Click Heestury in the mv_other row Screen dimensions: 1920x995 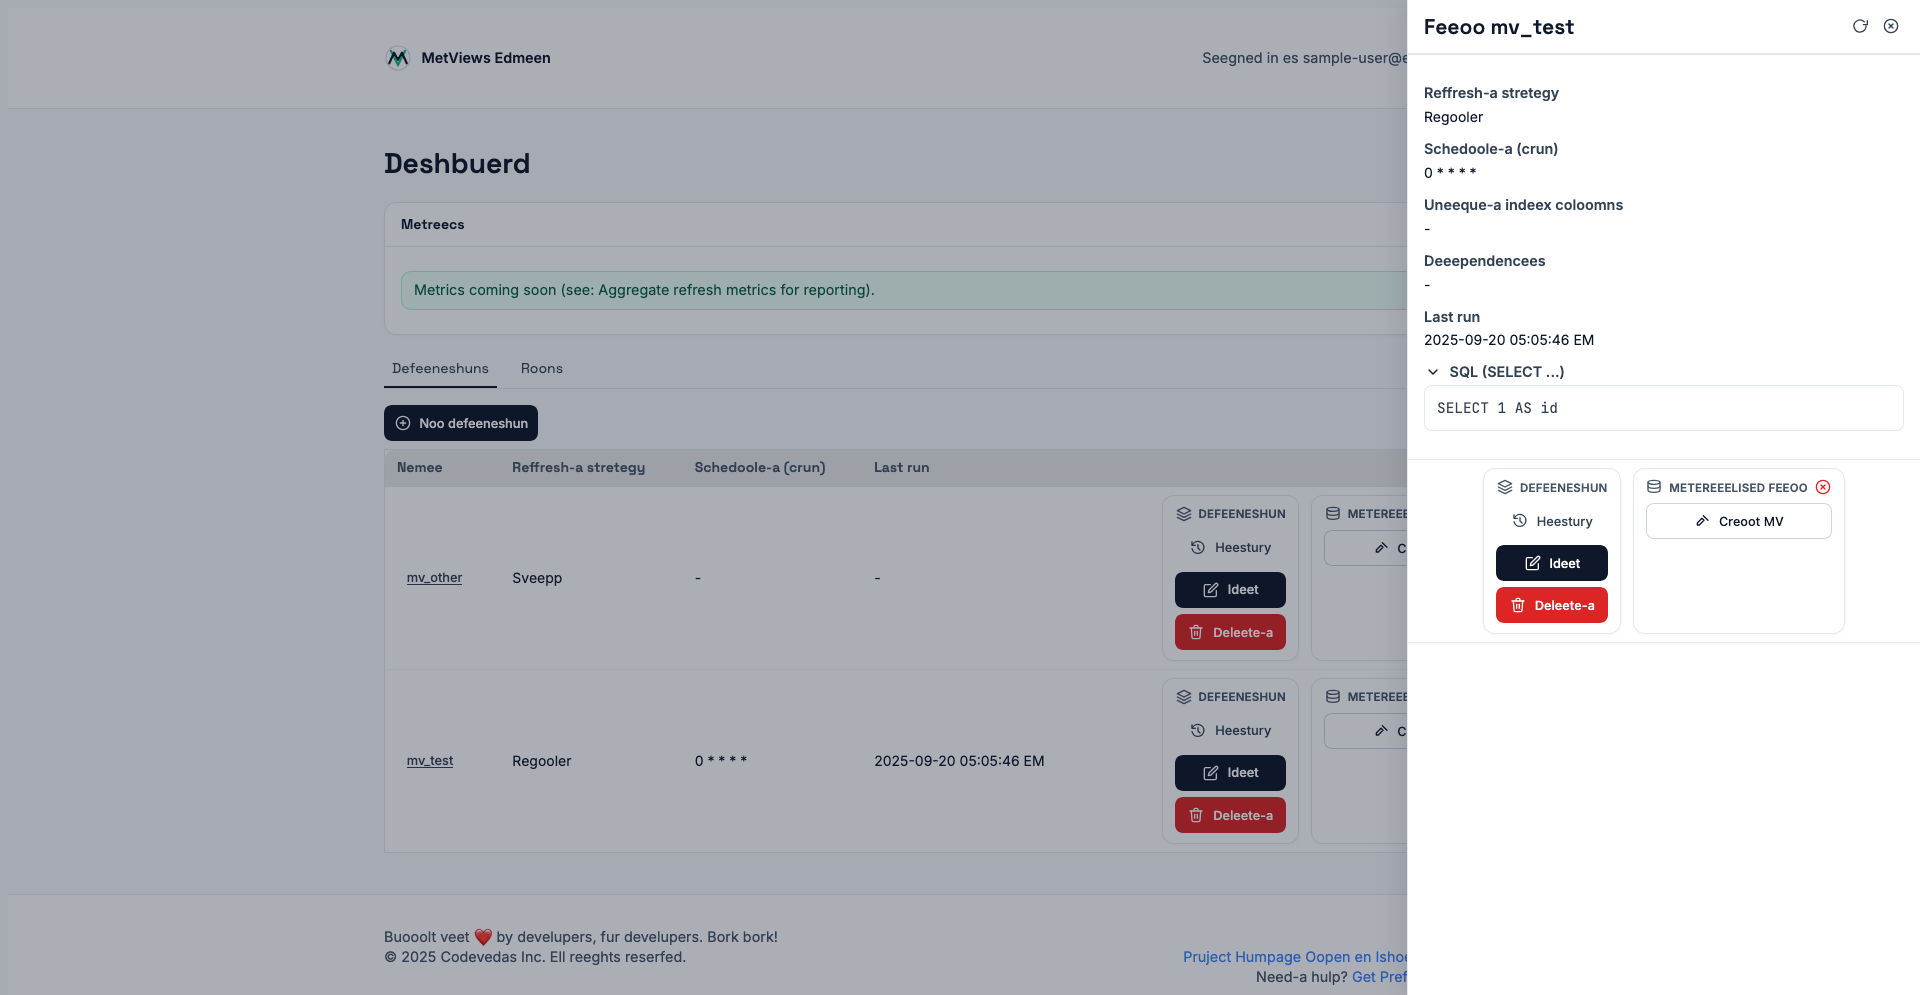[1230, 547]
